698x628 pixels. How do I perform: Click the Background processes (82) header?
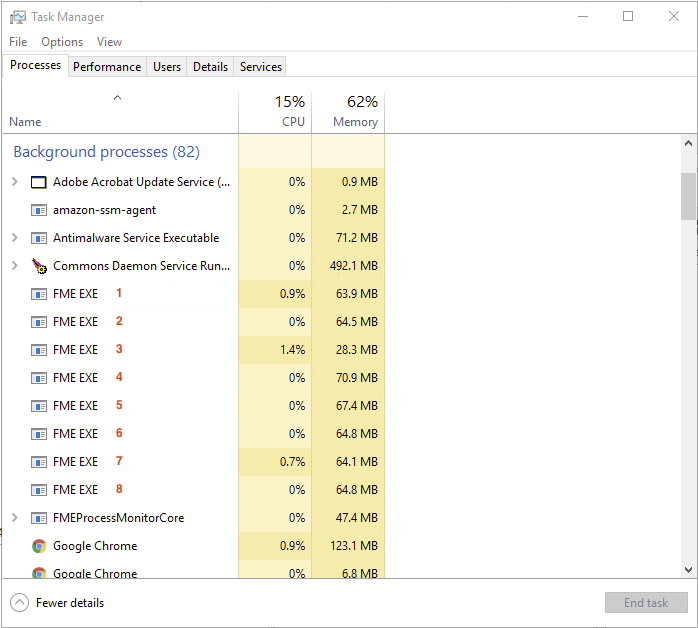(106, 152)
